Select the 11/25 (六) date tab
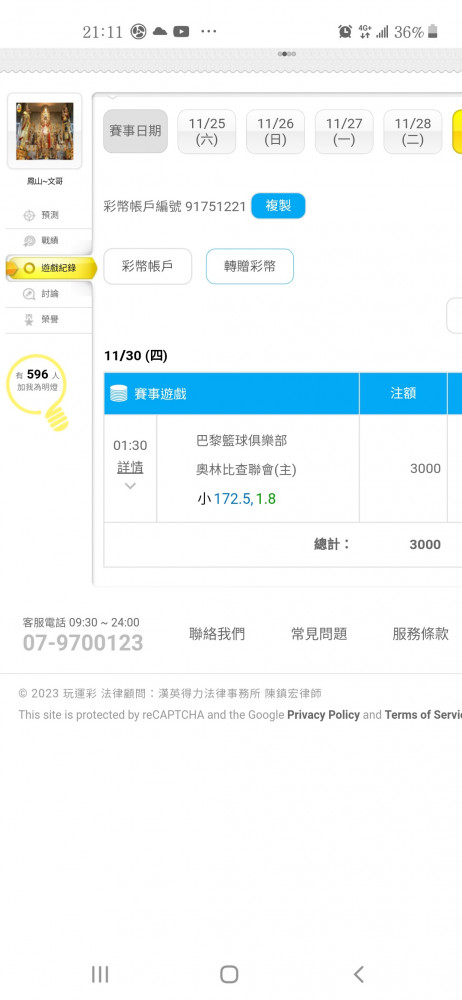The image size is (462, 1000). point(207,131)
